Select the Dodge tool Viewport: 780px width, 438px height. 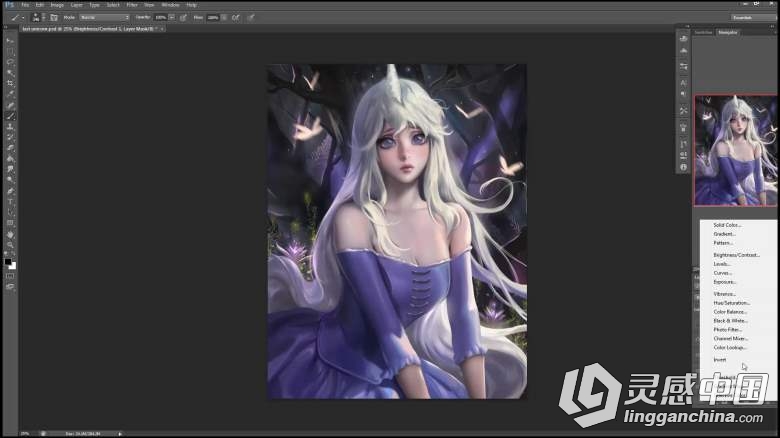10,180
